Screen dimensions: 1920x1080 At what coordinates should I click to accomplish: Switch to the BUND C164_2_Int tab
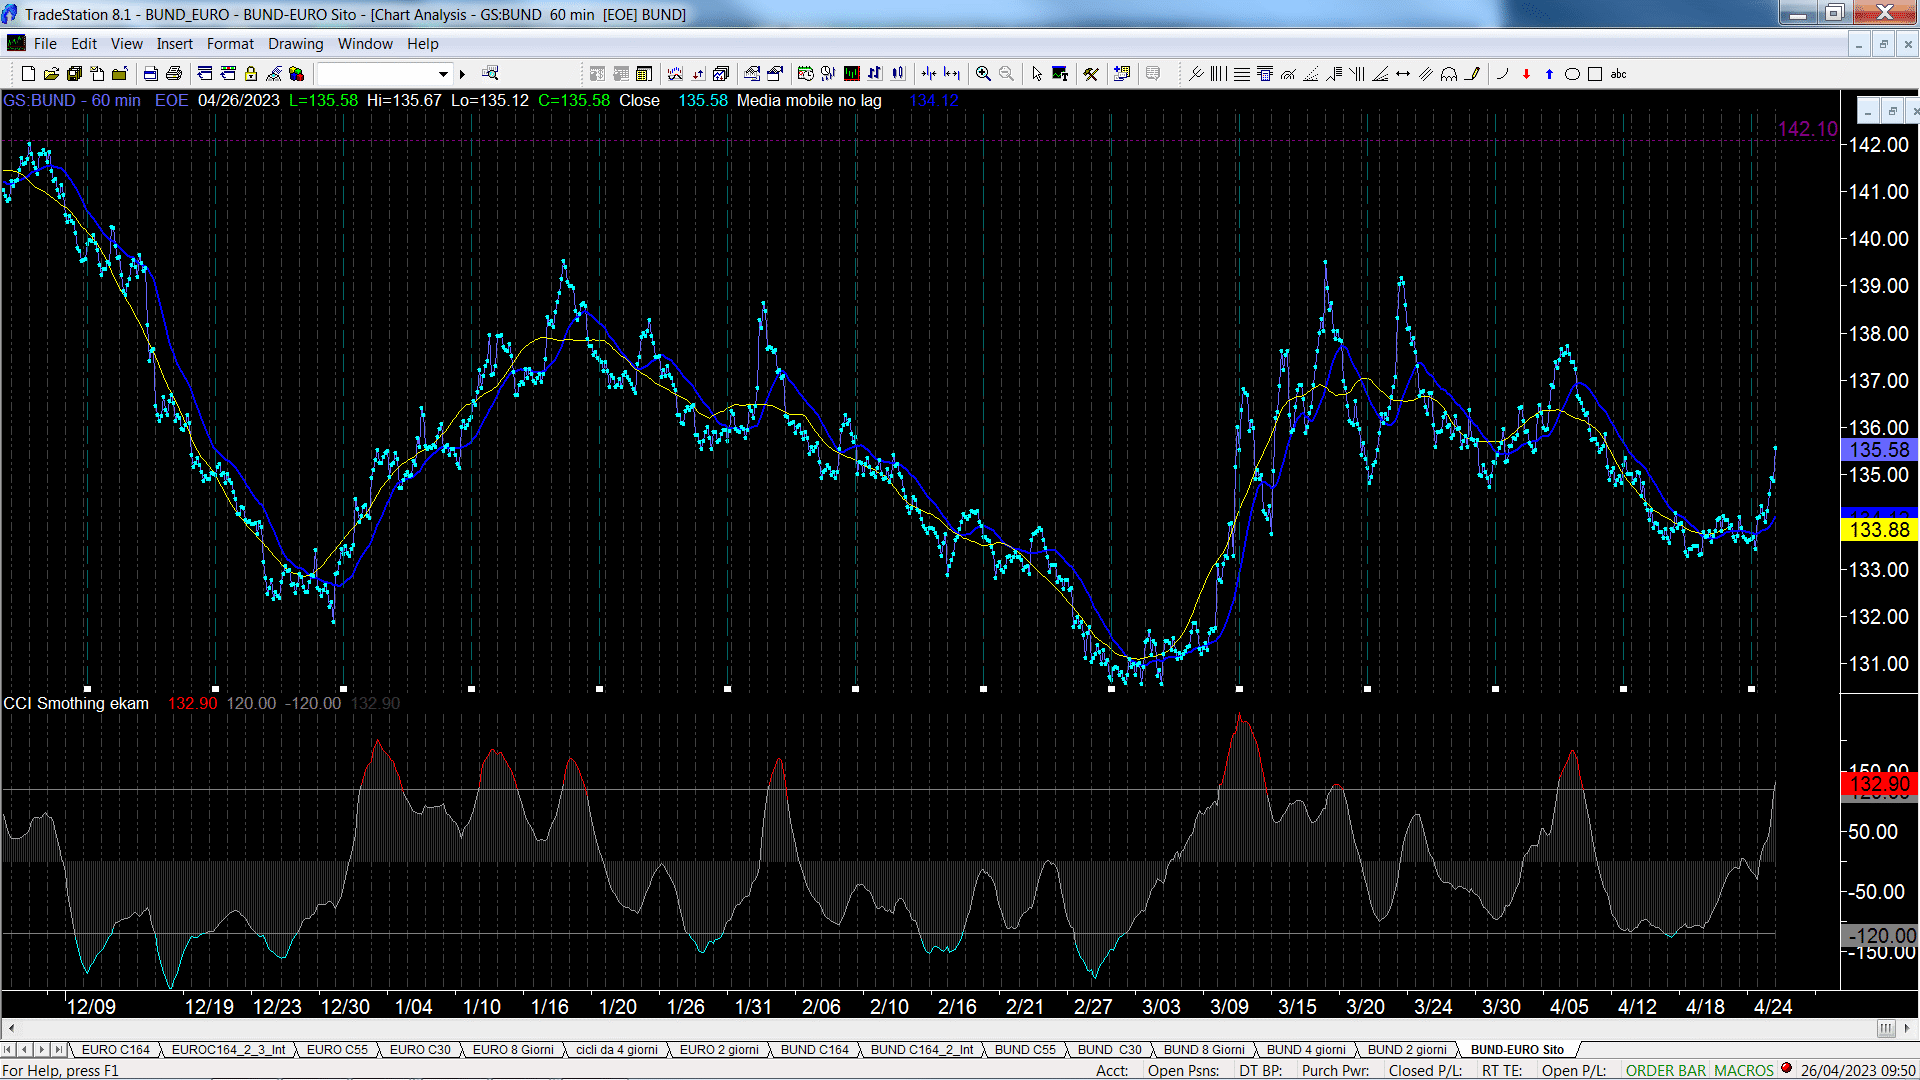921,1049
